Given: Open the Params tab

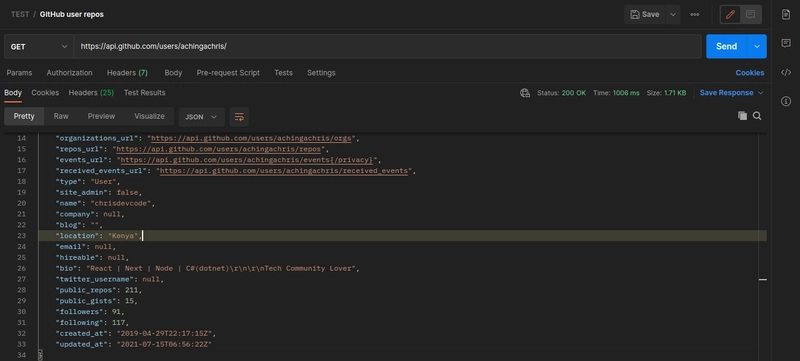Looking at the screenshot, I should click(19, 73).
